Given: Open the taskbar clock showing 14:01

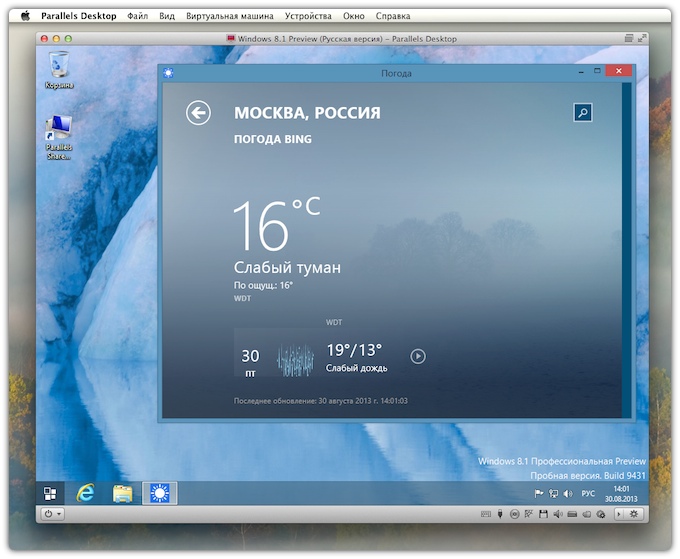Looking at the screenshot, I should [621, 494].
